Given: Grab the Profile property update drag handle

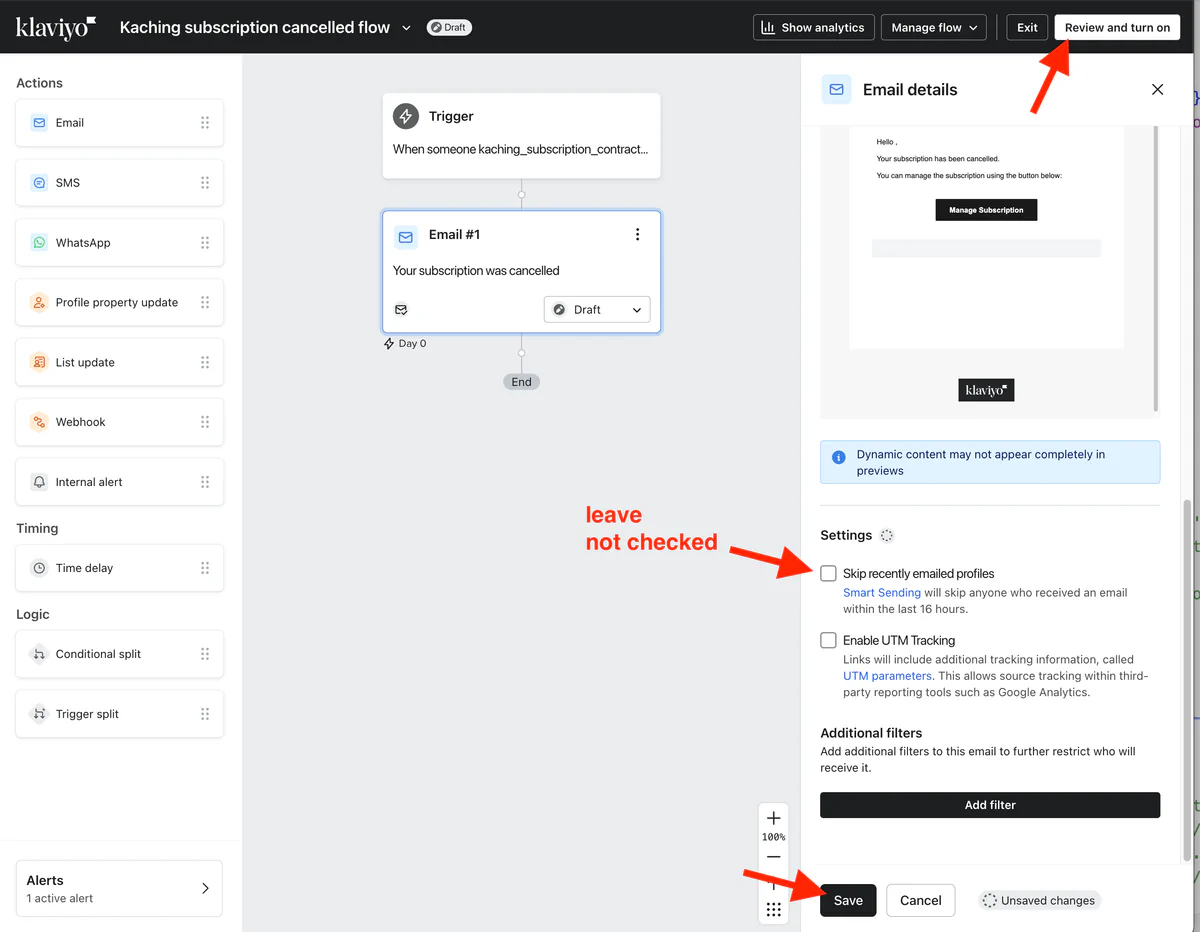Looking at the screenshot, I should (205, 302).
